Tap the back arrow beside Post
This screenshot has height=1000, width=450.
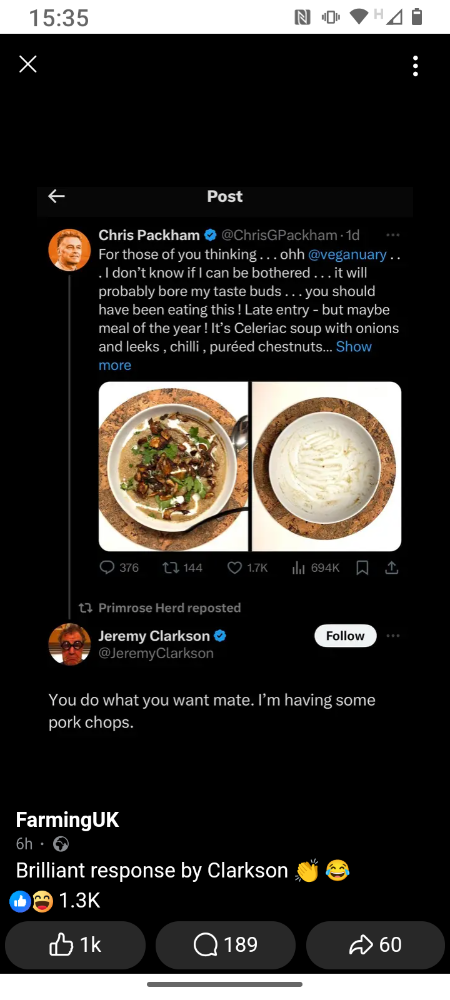point(57,196)
